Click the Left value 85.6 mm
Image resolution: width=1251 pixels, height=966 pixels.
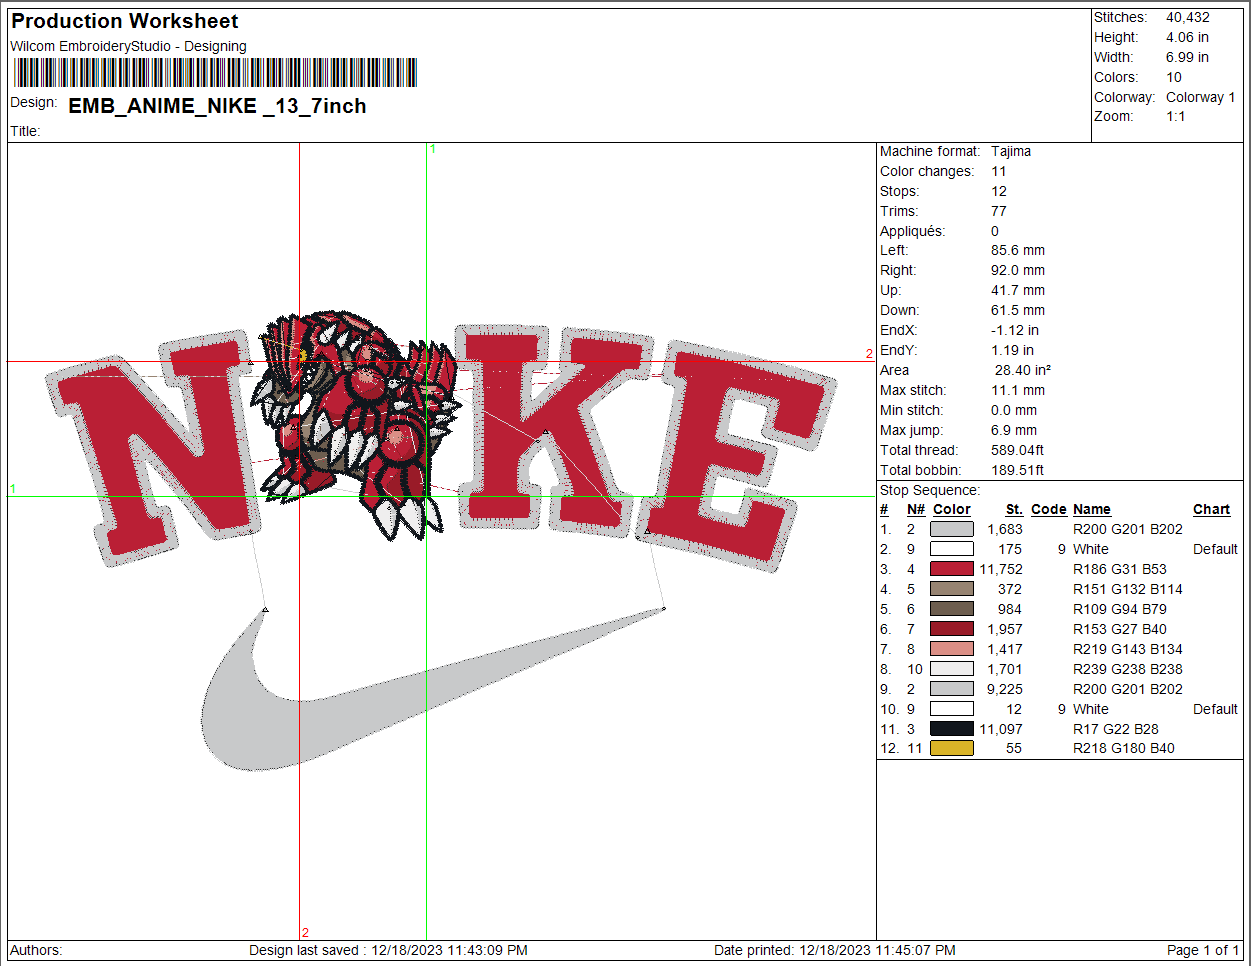(x=1018, y=250)
